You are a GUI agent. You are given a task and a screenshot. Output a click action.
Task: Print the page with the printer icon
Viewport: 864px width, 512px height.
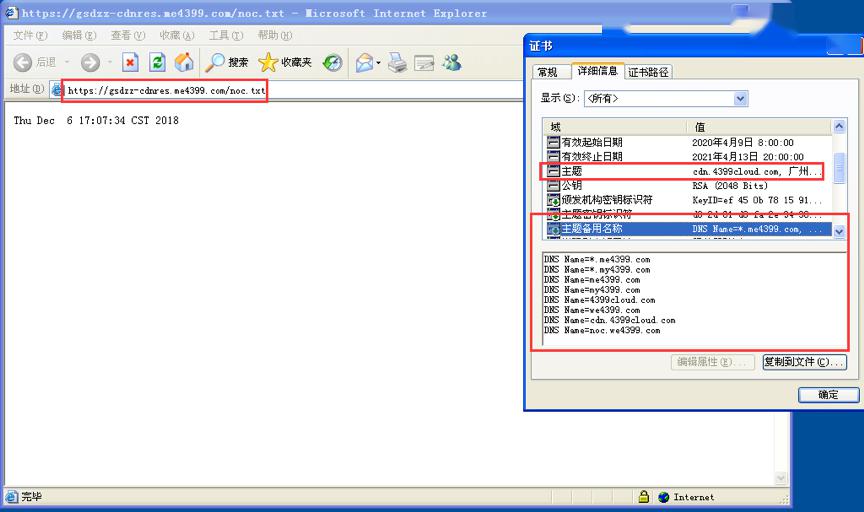tap(397, 63)
